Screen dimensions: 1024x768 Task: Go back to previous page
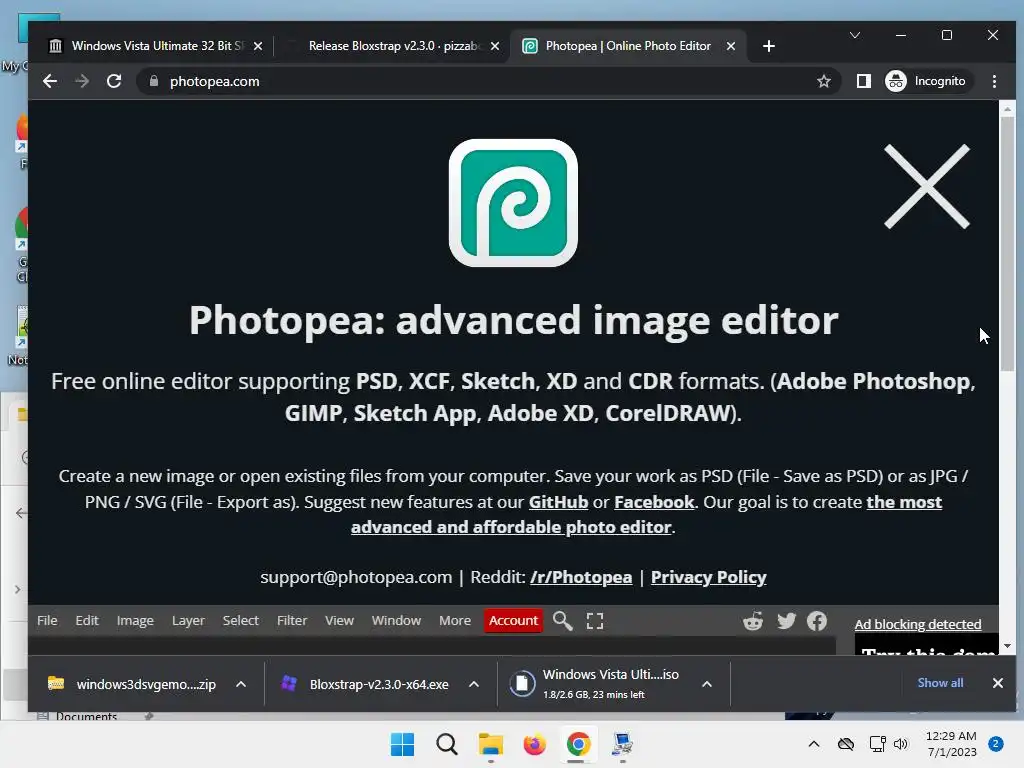click(50, 81)
